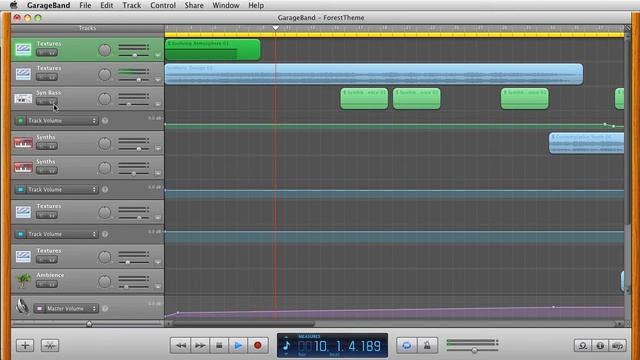Click the Ambience track pan knob
640x360 pixels.
(x=105, y=281)
